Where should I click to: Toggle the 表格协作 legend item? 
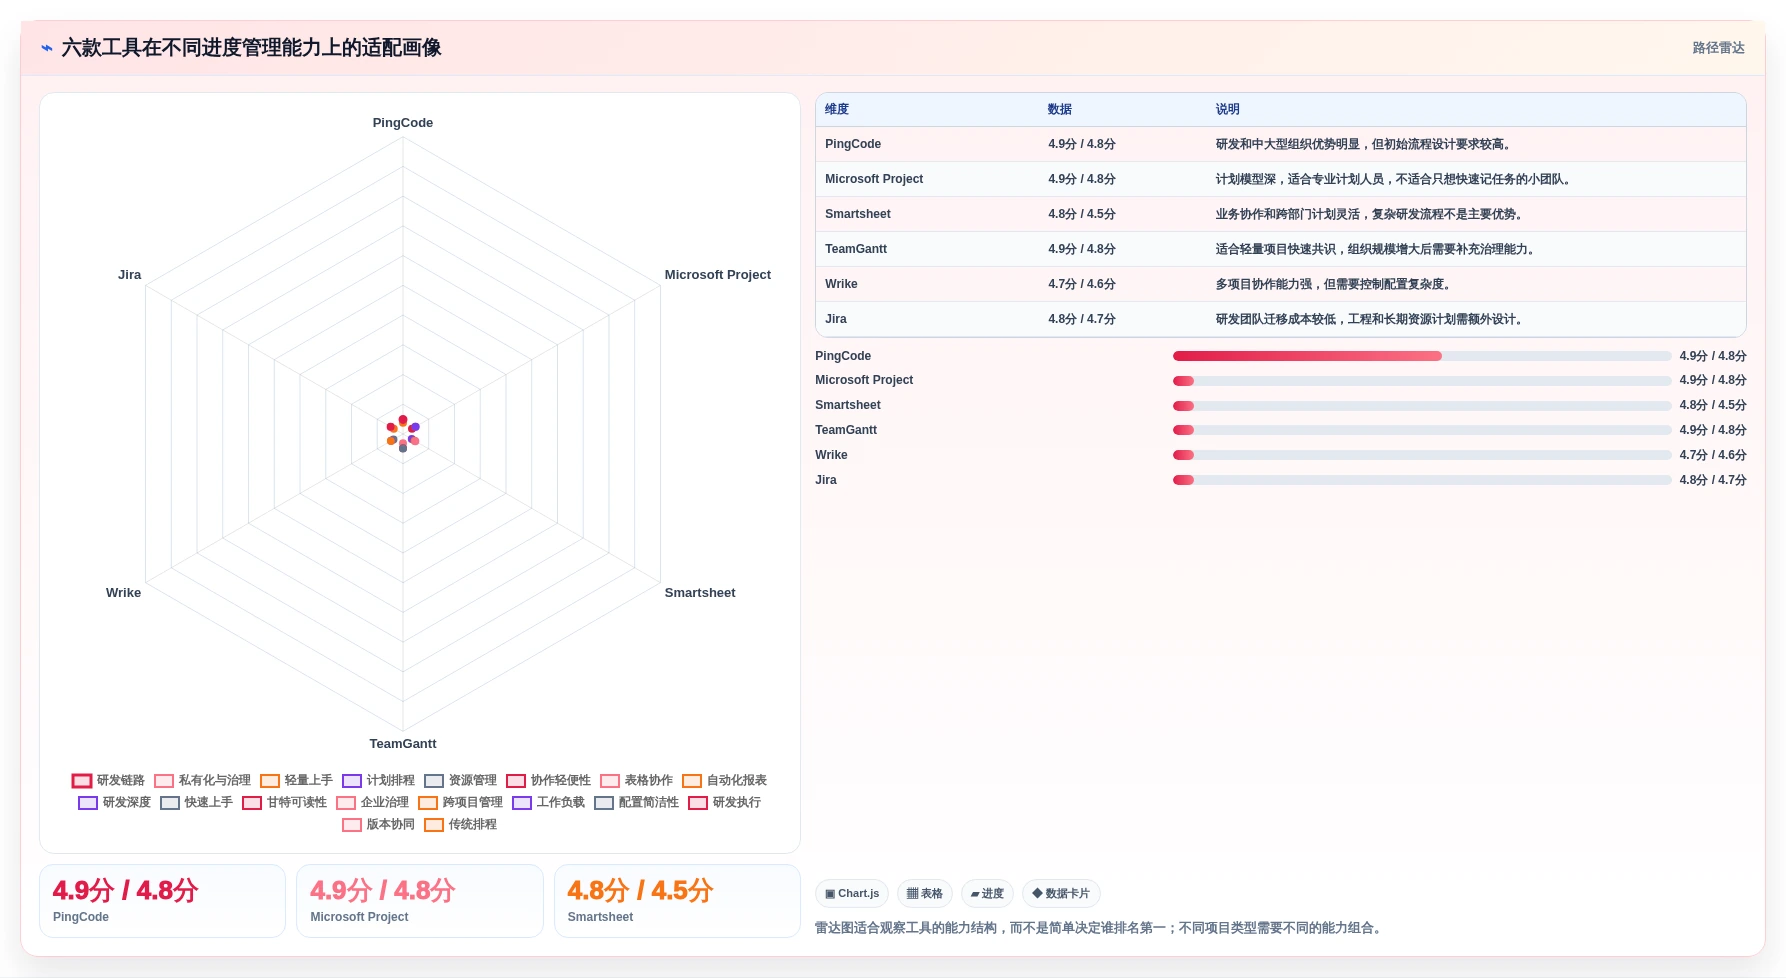636,780
